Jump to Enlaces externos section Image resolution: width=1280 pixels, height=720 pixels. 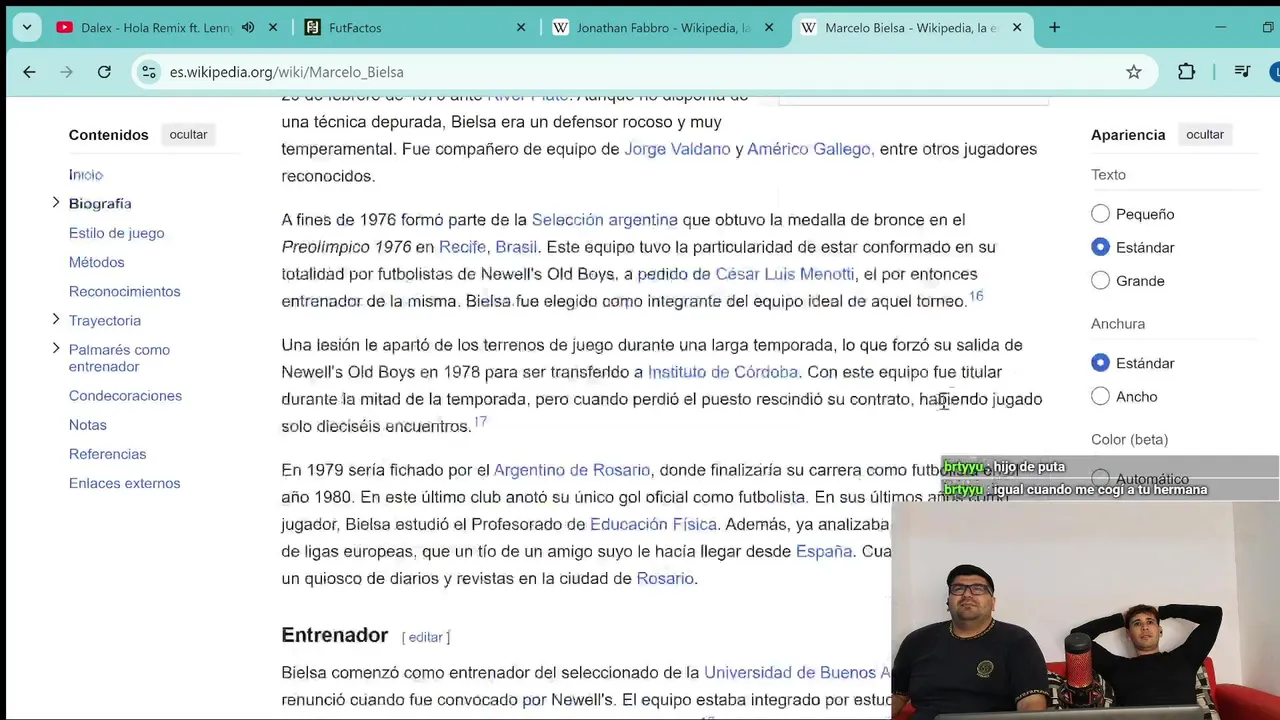click(125, 483)
